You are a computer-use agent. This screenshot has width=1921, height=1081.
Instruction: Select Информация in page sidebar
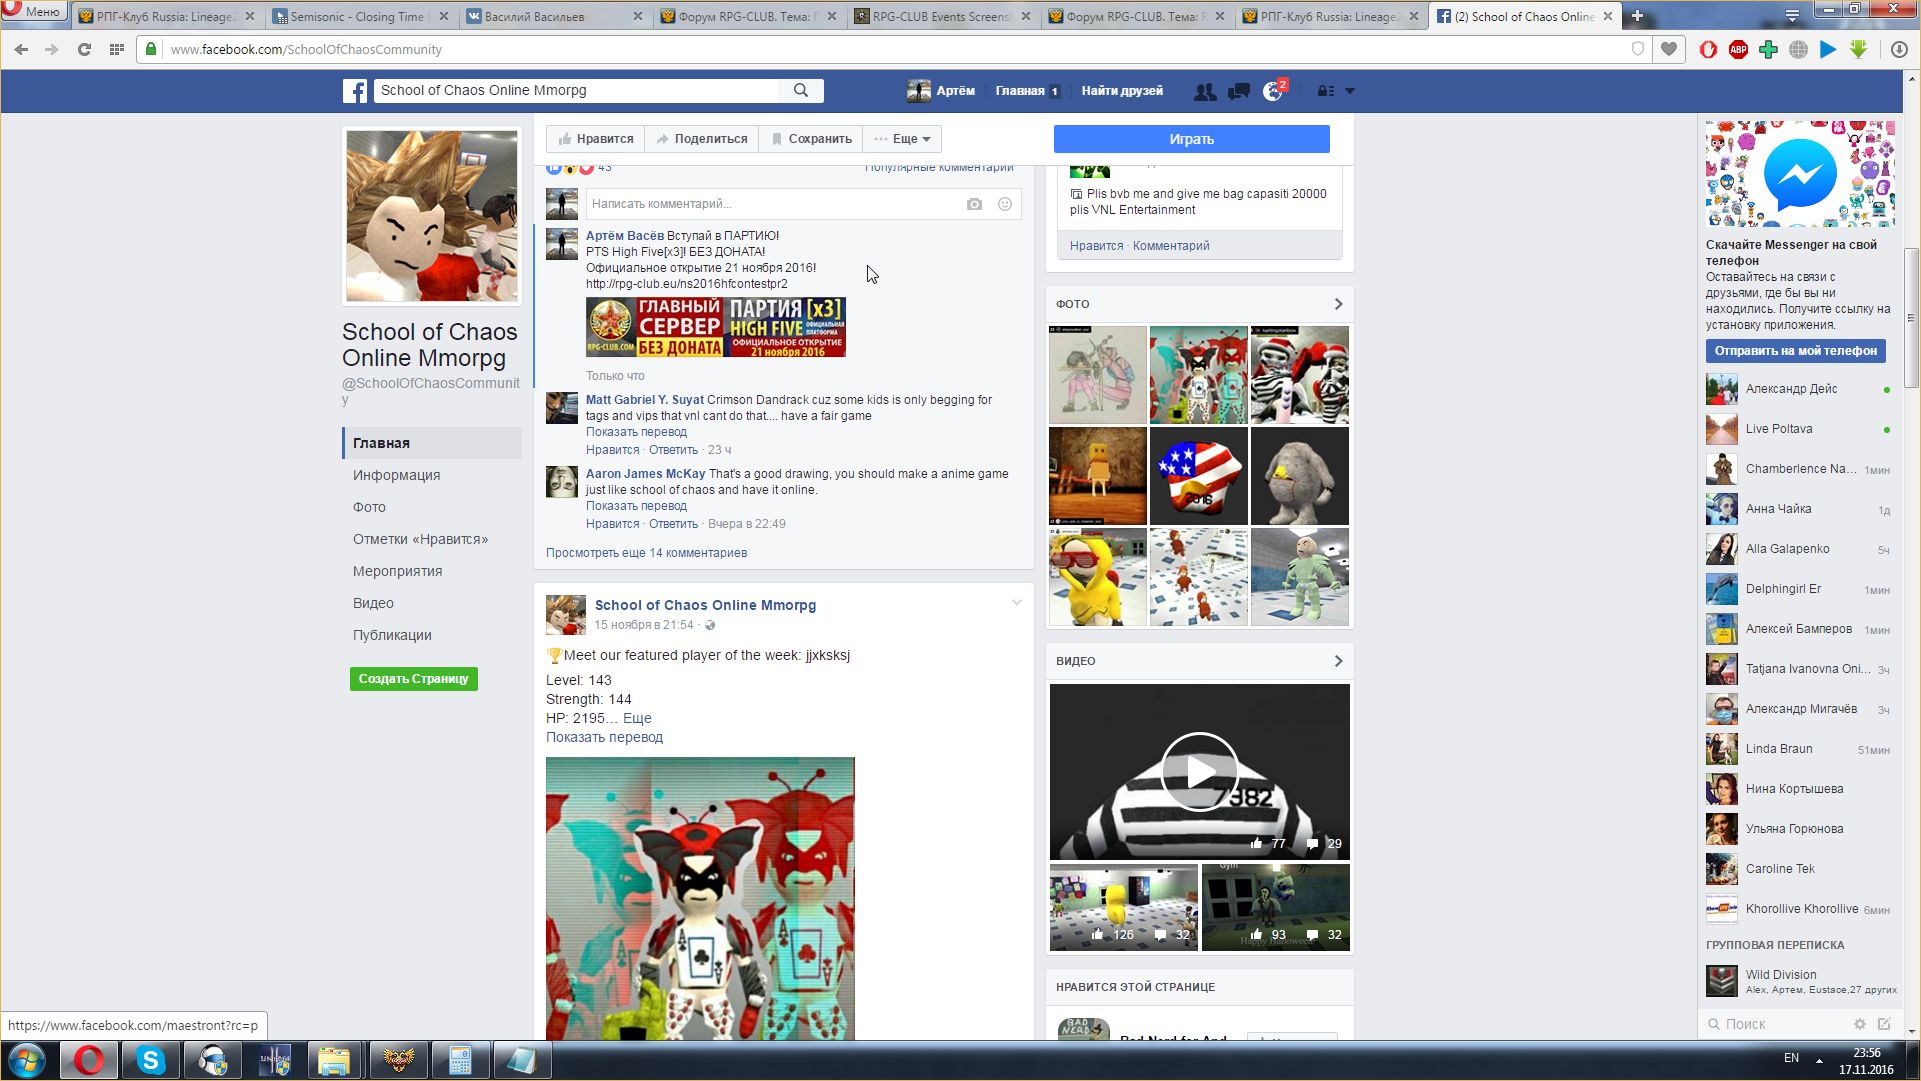click(x=396, y=475)
